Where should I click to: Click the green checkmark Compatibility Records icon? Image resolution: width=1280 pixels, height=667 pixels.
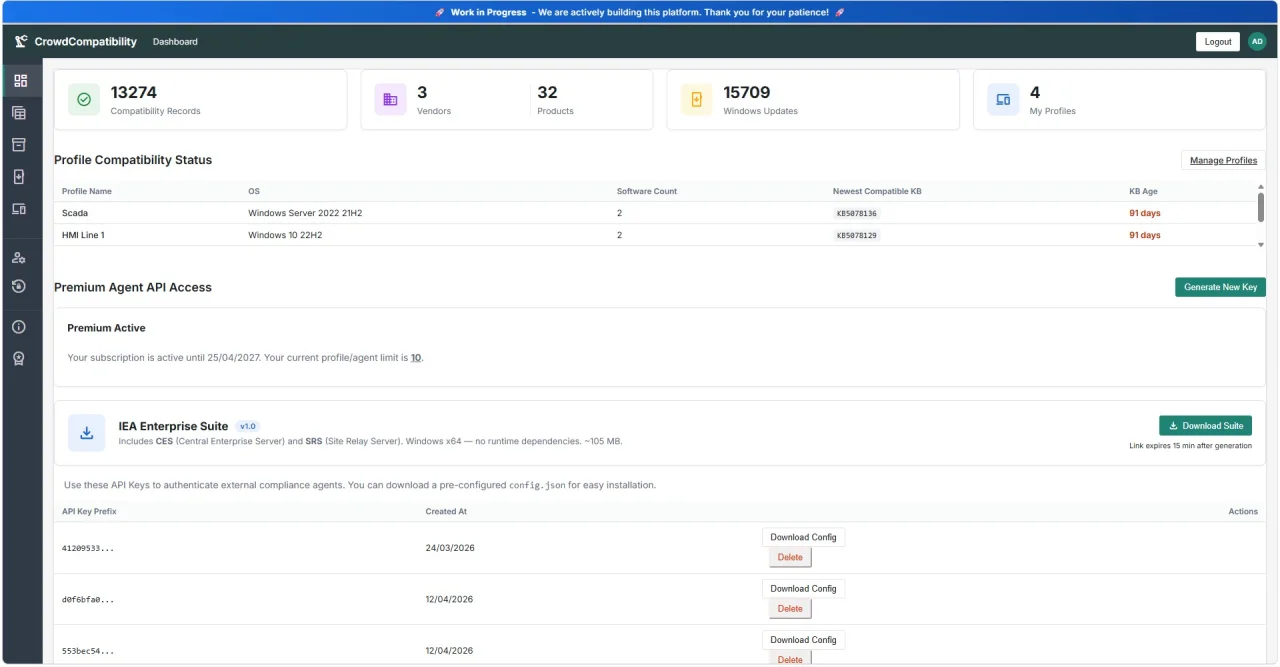coord(84,100)
